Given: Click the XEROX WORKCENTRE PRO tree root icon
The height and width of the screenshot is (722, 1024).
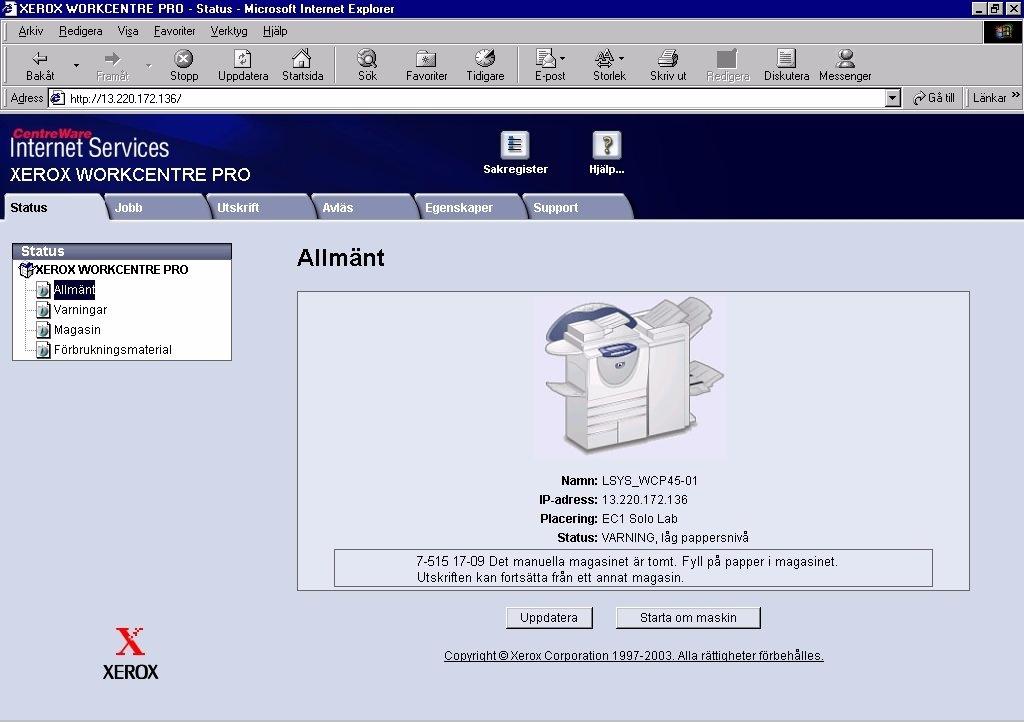Looking at the screenshot, I should point(26,270).
